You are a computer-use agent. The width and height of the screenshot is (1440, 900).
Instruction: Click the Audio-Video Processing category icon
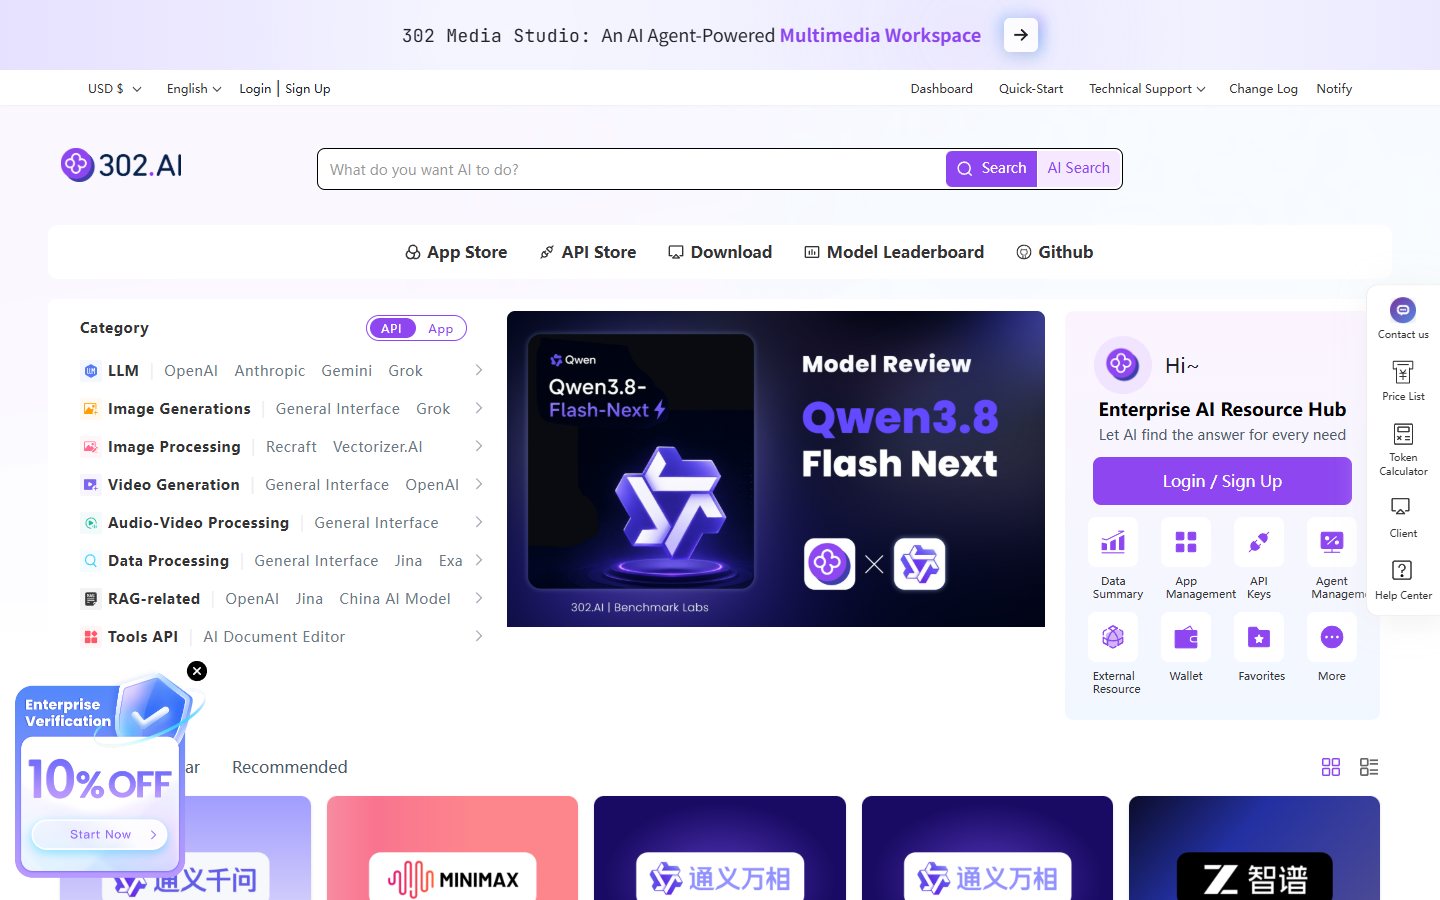[x=91, y=523]
